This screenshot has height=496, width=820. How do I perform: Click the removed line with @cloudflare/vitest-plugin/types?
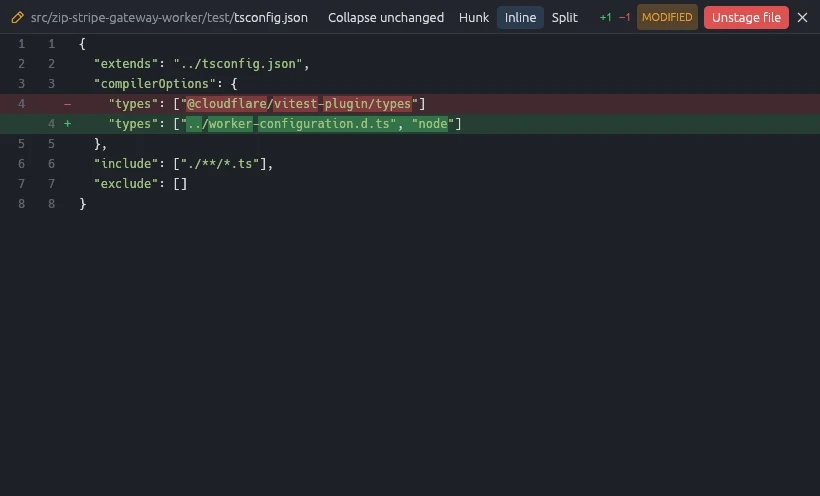coord(410,104)
